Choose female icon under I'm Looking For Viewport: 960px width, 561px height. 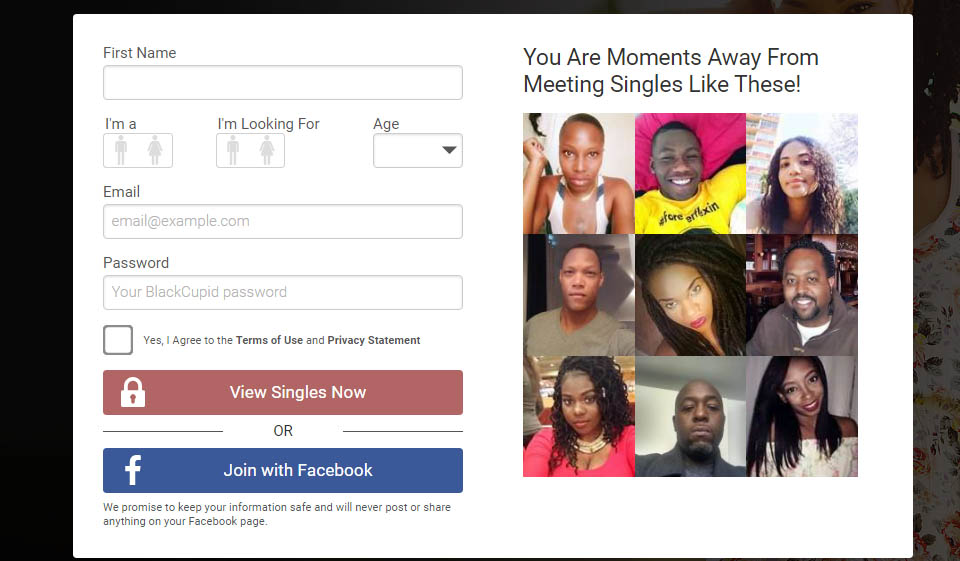[267, 151]
